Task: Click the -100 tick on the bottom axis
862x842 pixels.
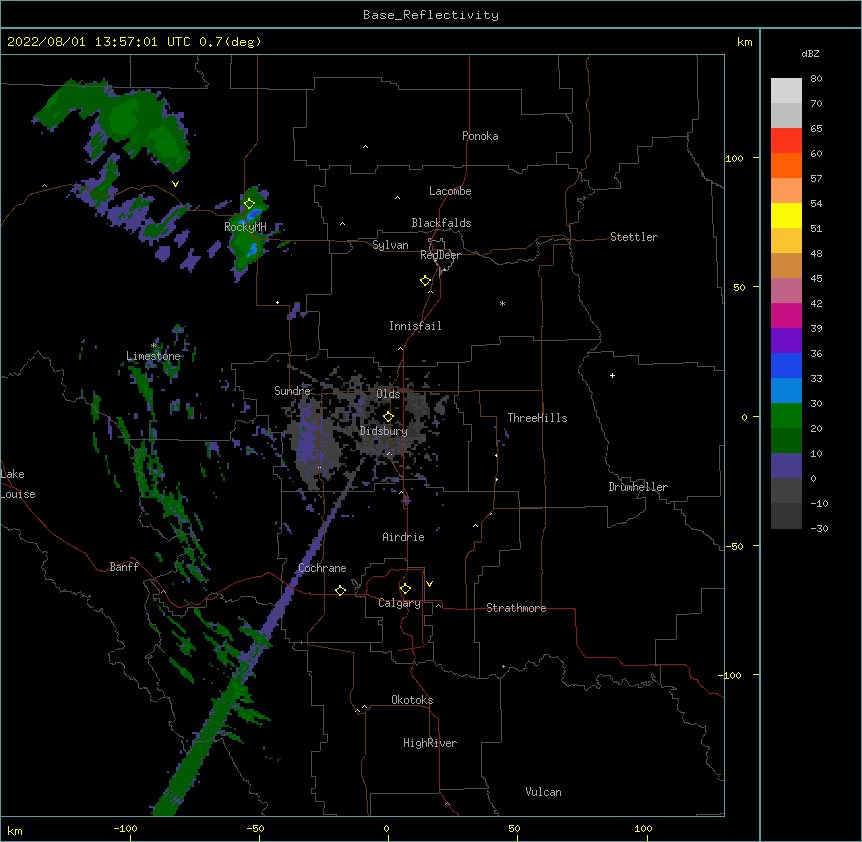Action: click(125, 829)
